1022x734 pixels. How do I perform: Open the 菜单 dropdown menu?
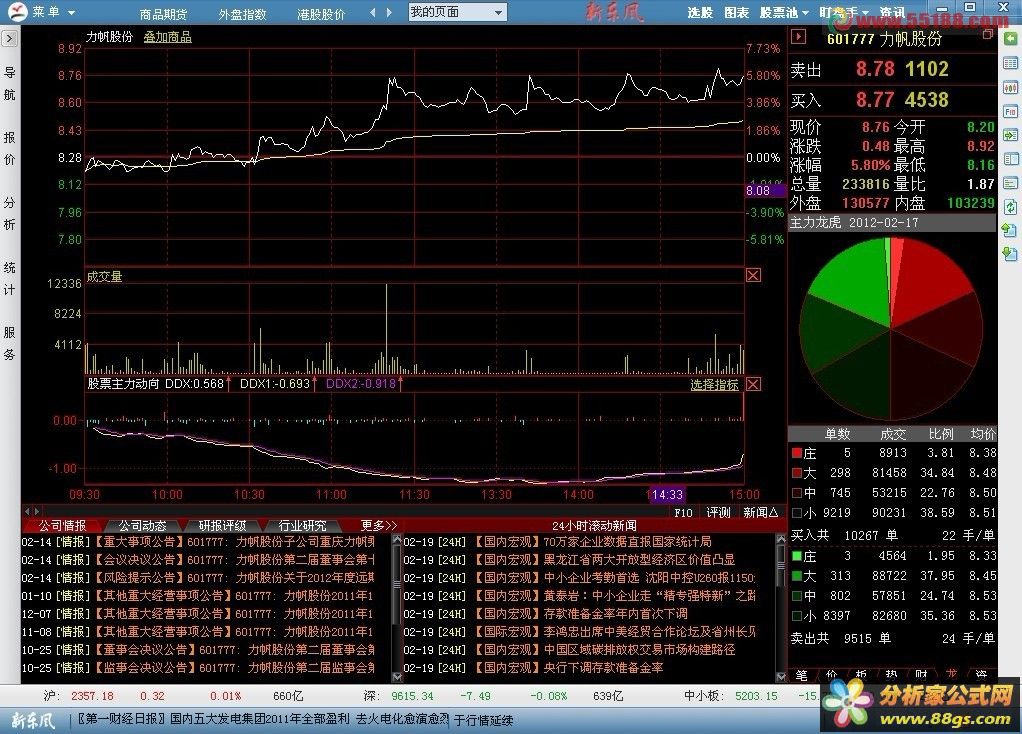tap(53, 12)
